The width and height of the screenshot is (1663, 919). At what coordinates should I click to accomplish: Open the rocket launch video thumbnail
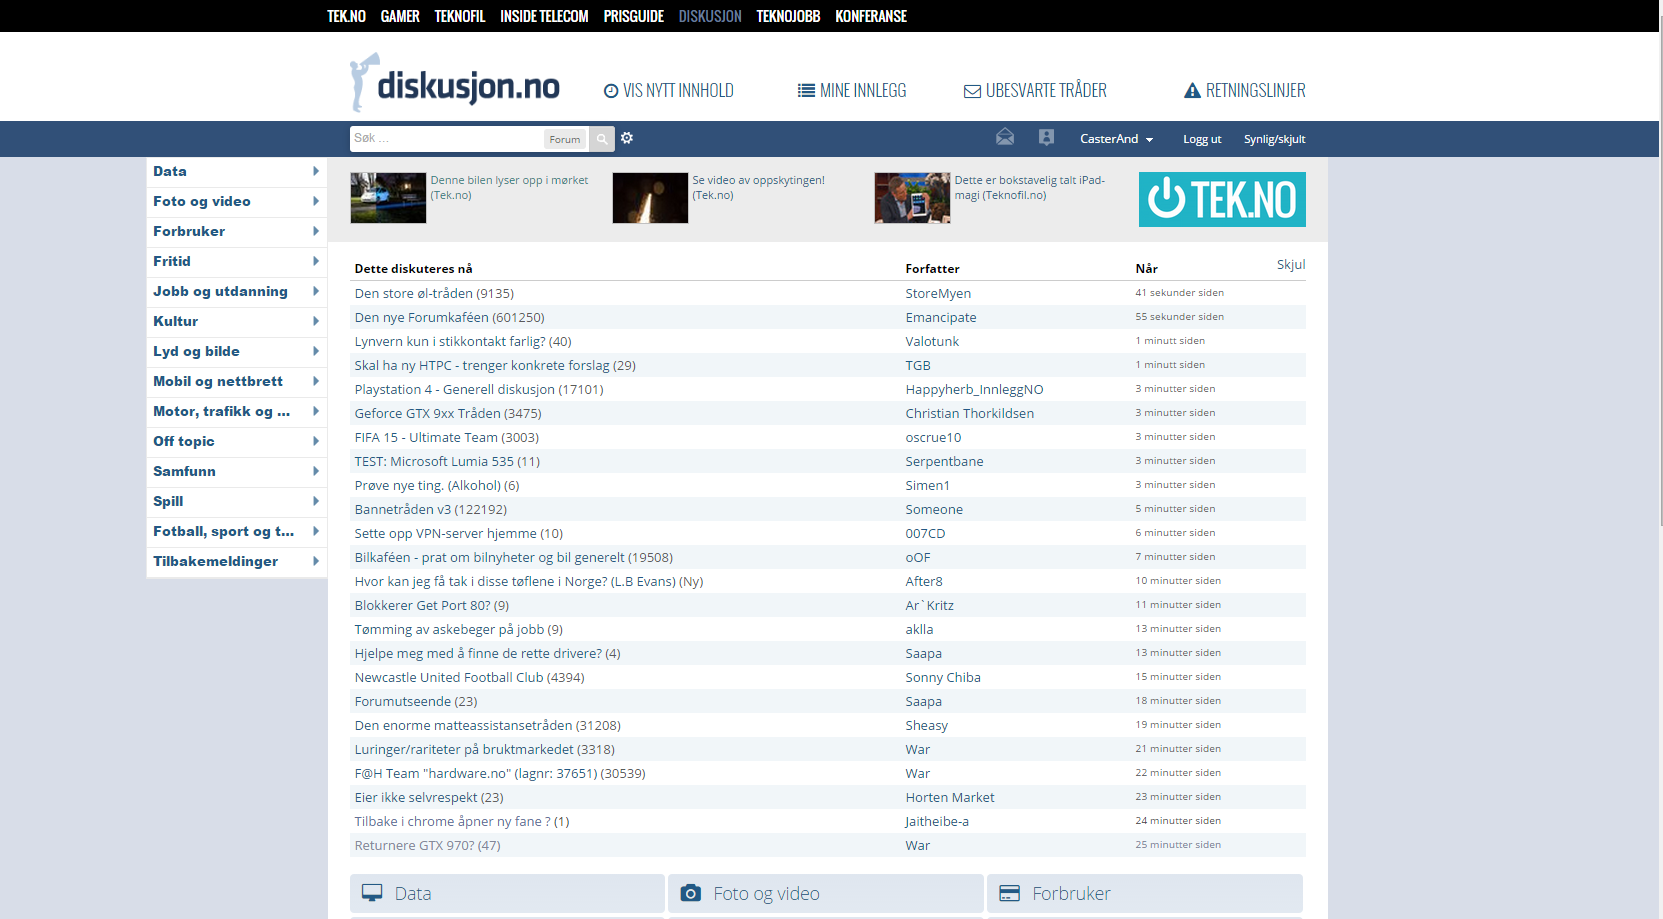tap(650, 197)
